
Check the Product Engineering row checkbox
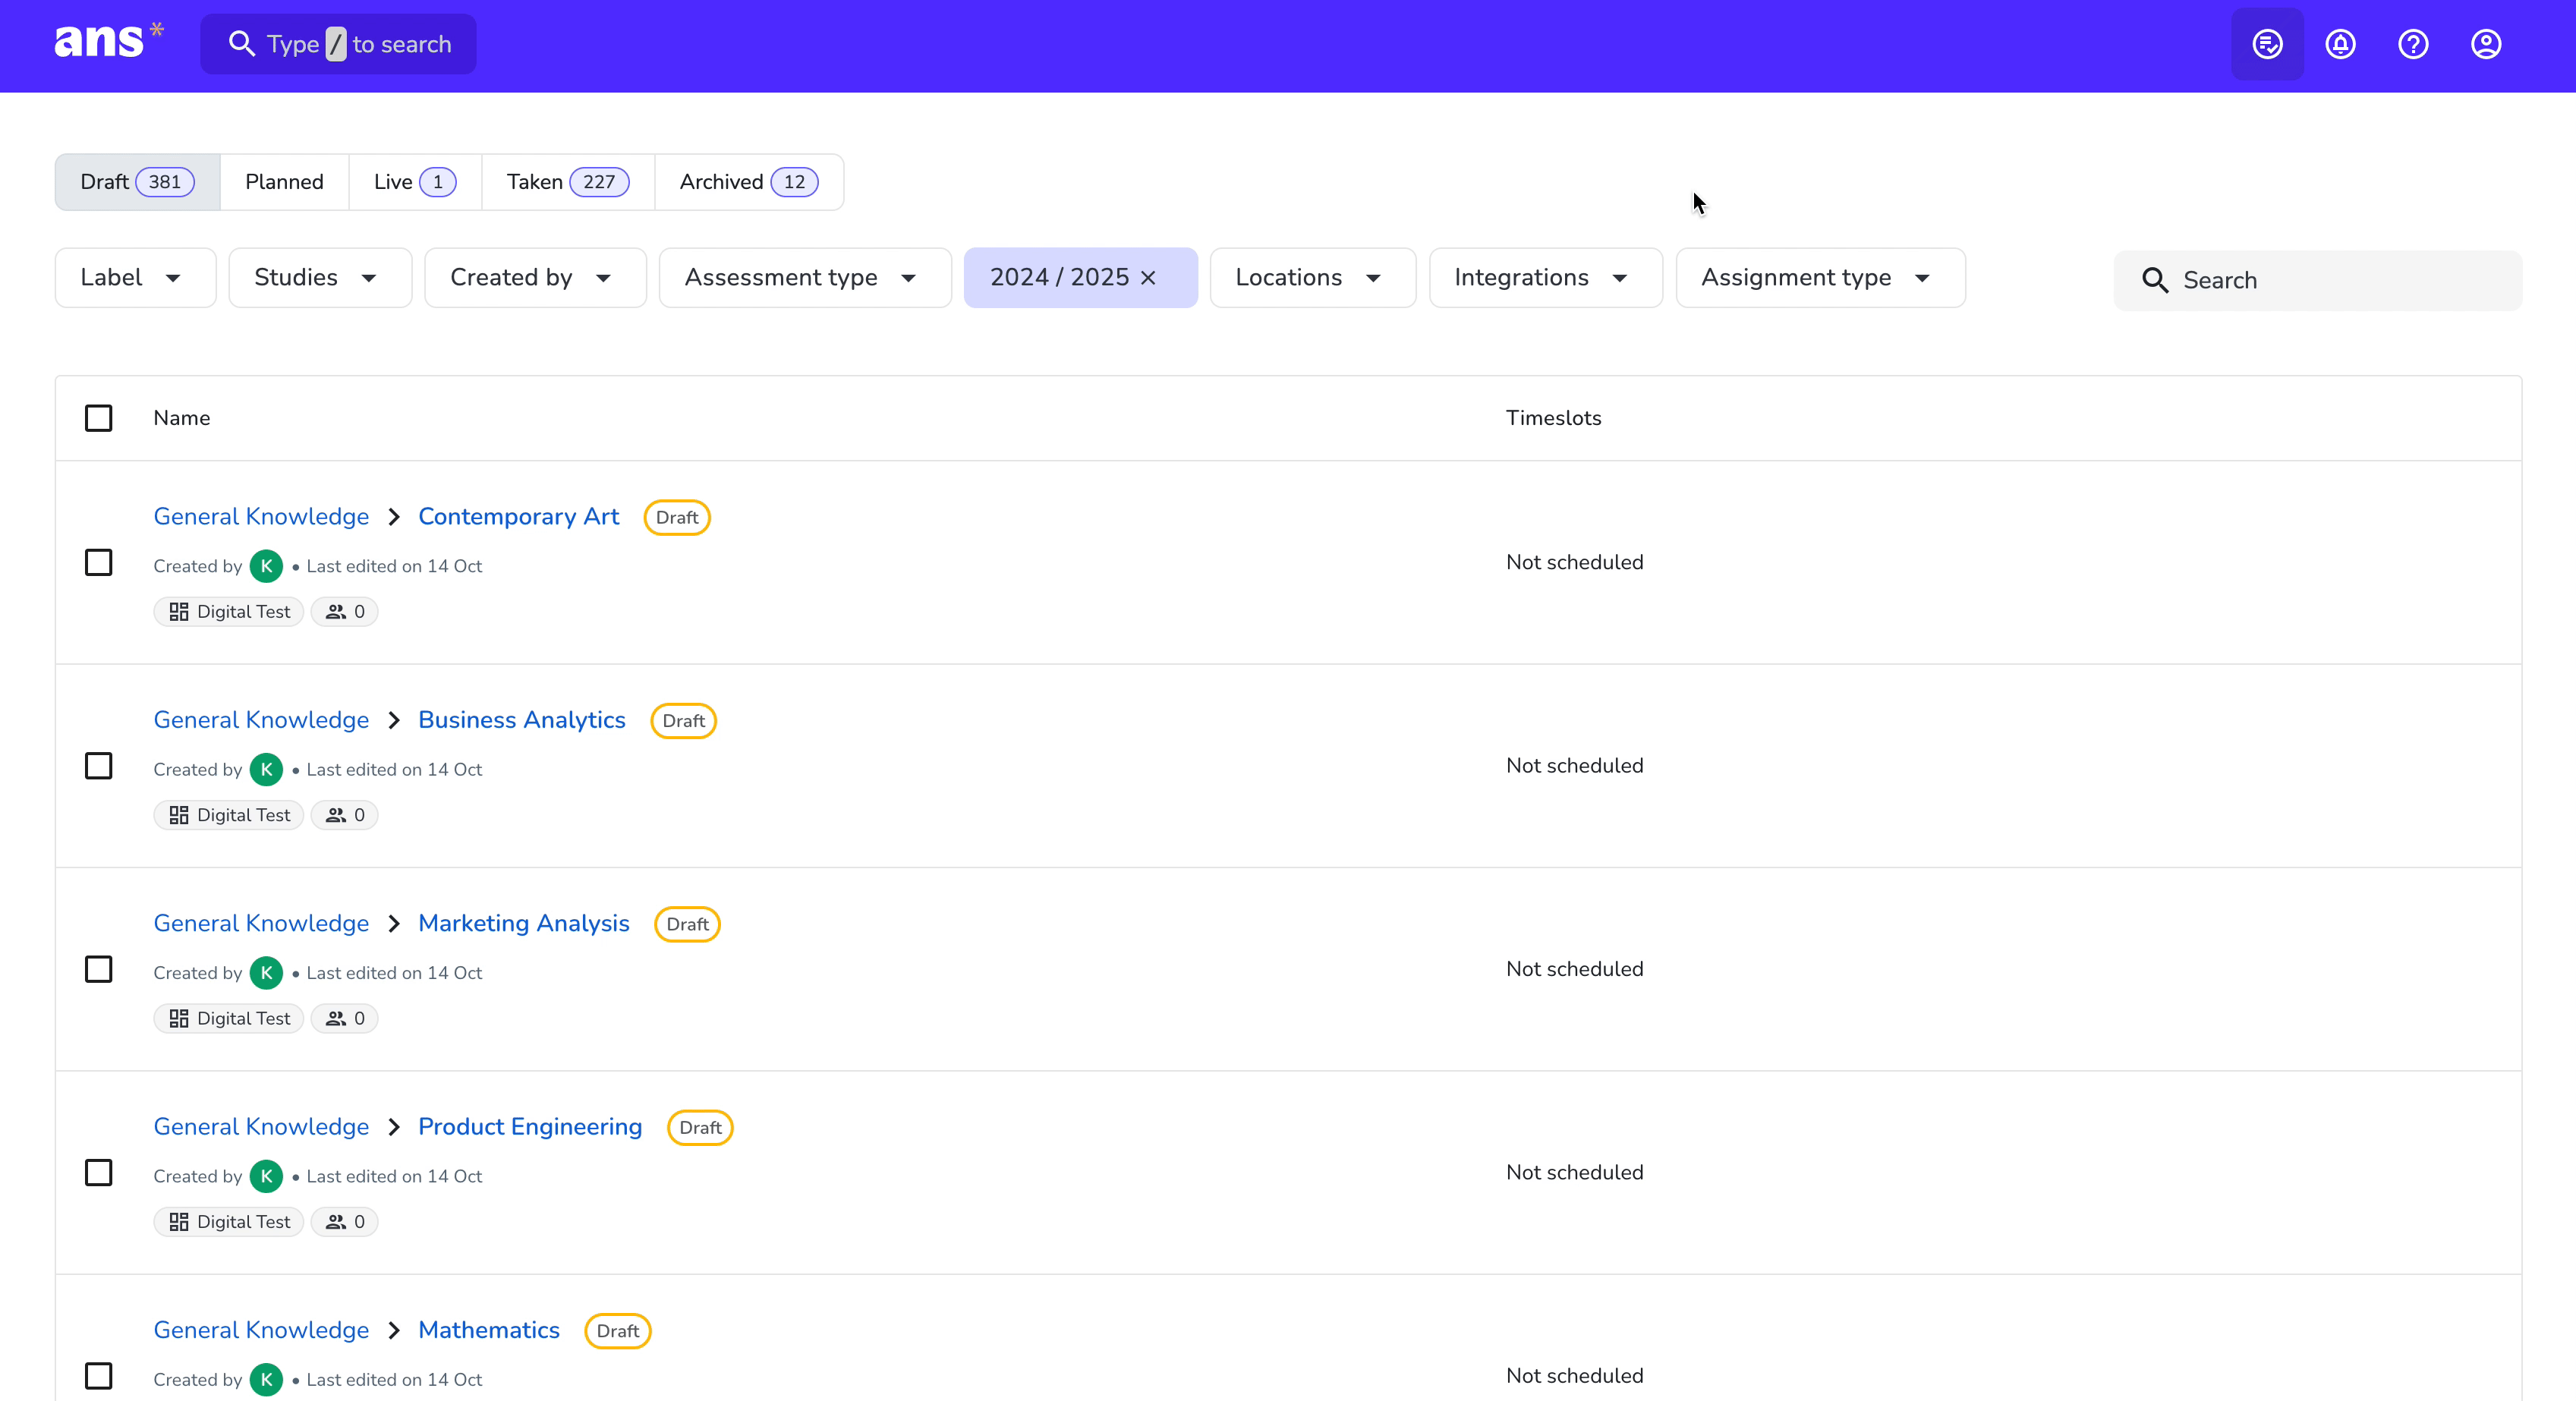[99, 1172]
